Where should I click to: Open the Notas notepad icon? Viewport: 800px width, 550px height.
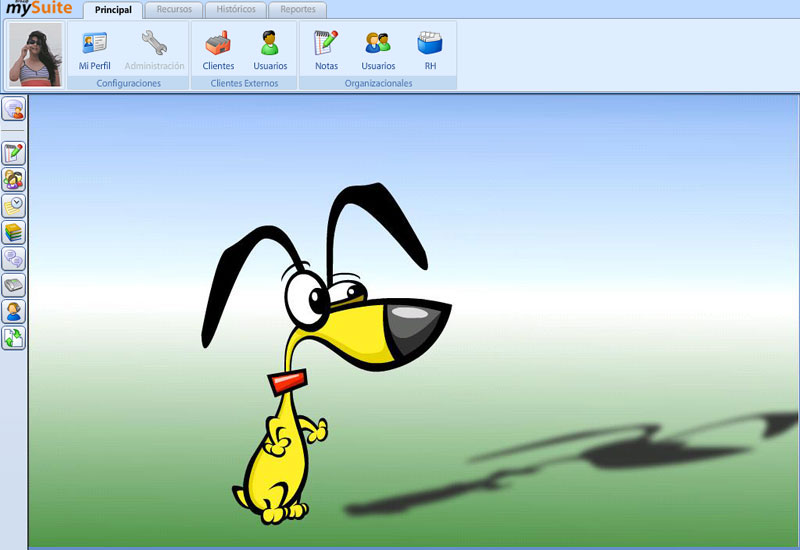click(x=326, y=50)
